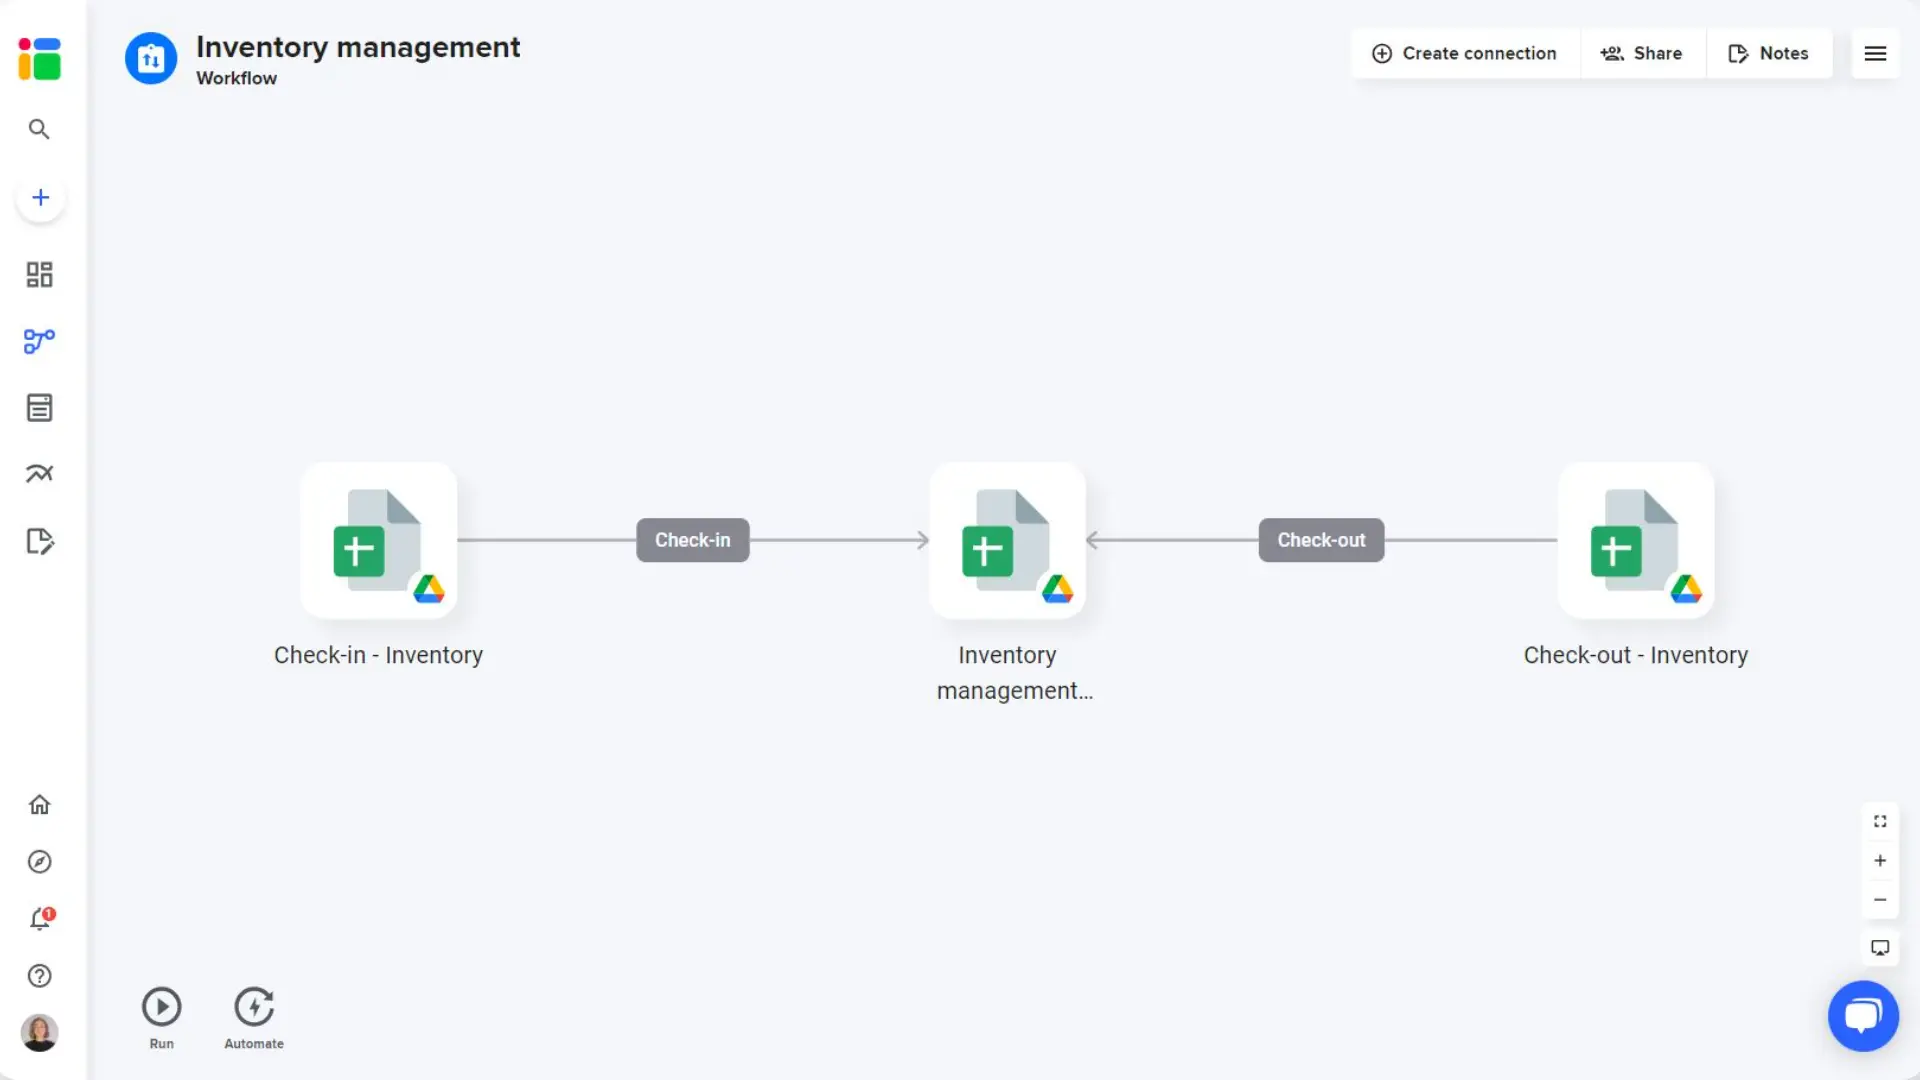Click the Run playback button
Image resolution: width=1920 pixels, height=1080 pixels.
161,1007
